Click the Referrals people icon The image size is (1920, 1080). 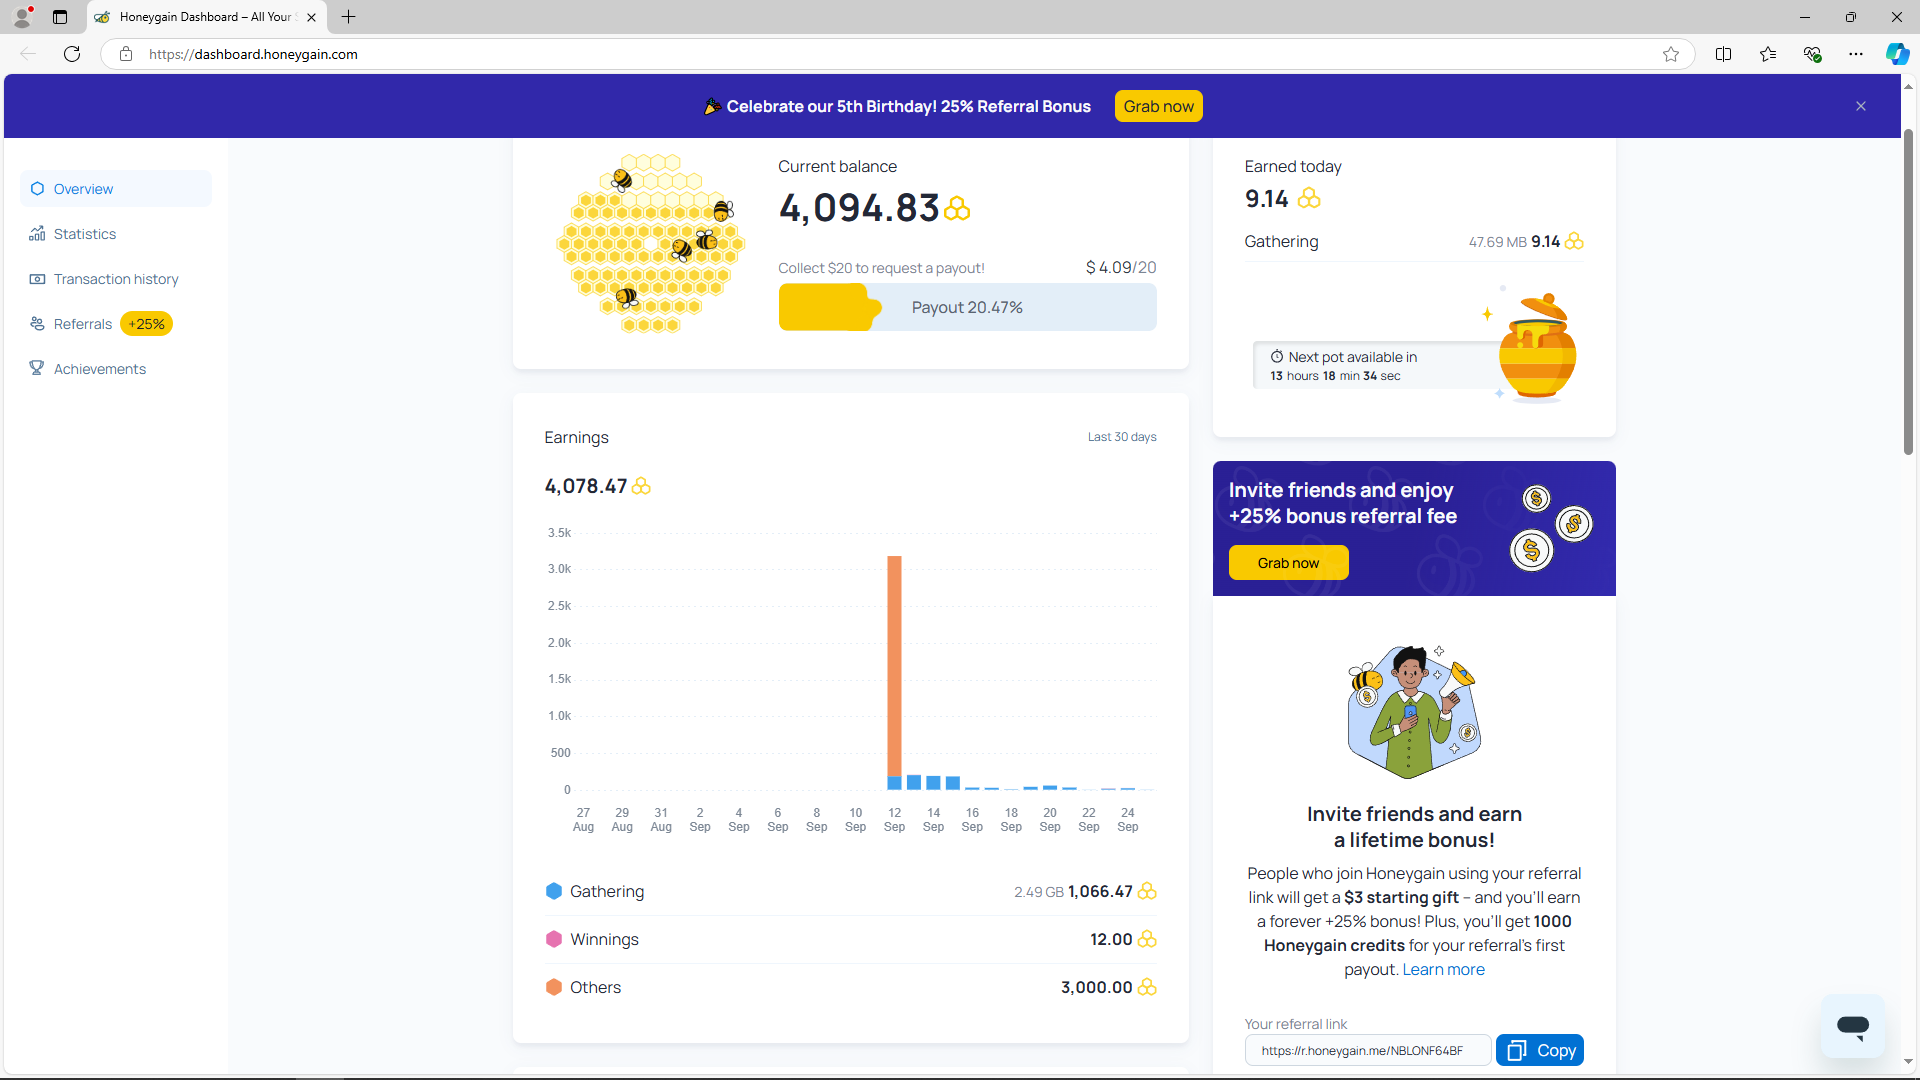37,324
